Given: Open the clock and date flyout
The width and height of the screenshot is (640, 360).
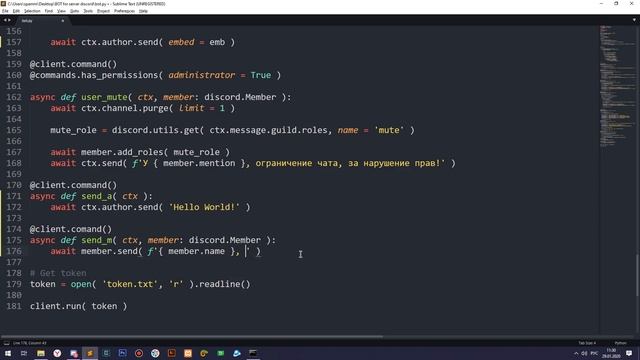Looking at the screenshot, I should pyautogui.click(x=611, y=353).
